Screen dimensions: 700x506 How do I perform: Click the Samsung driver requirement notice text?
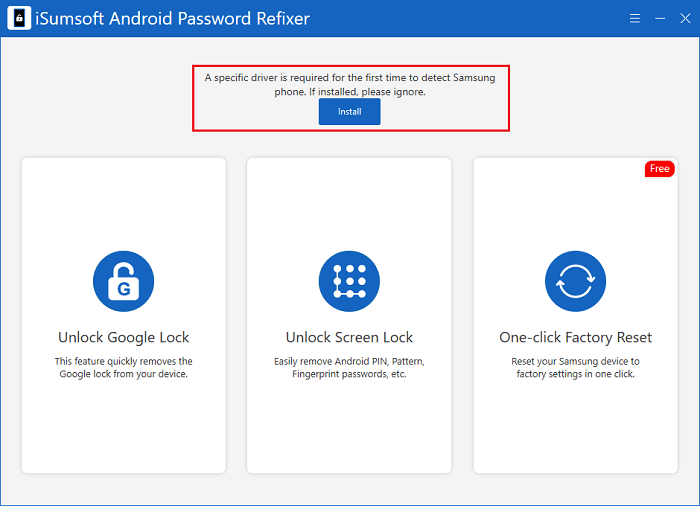(x=350, y=84)
